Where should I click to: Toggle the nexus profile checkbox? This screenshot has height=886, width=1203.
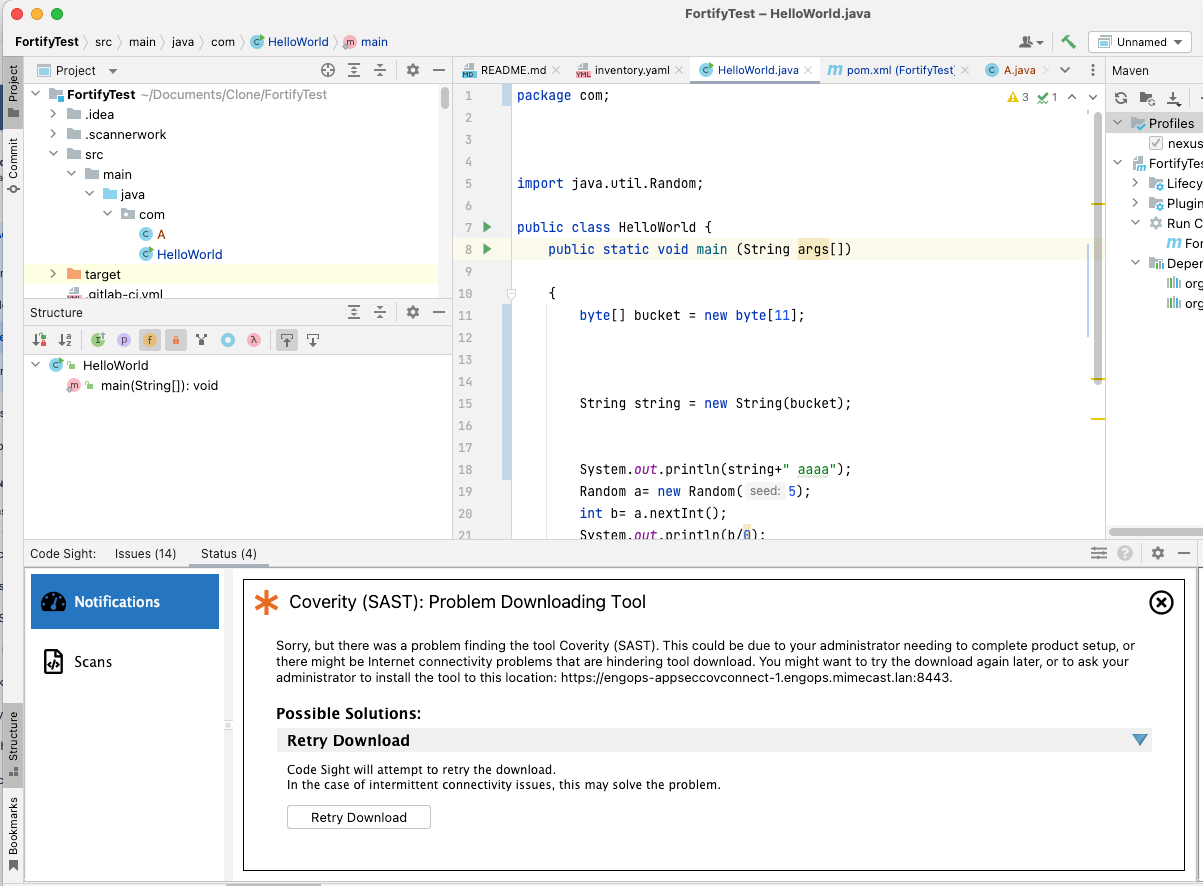[1156, 143]
